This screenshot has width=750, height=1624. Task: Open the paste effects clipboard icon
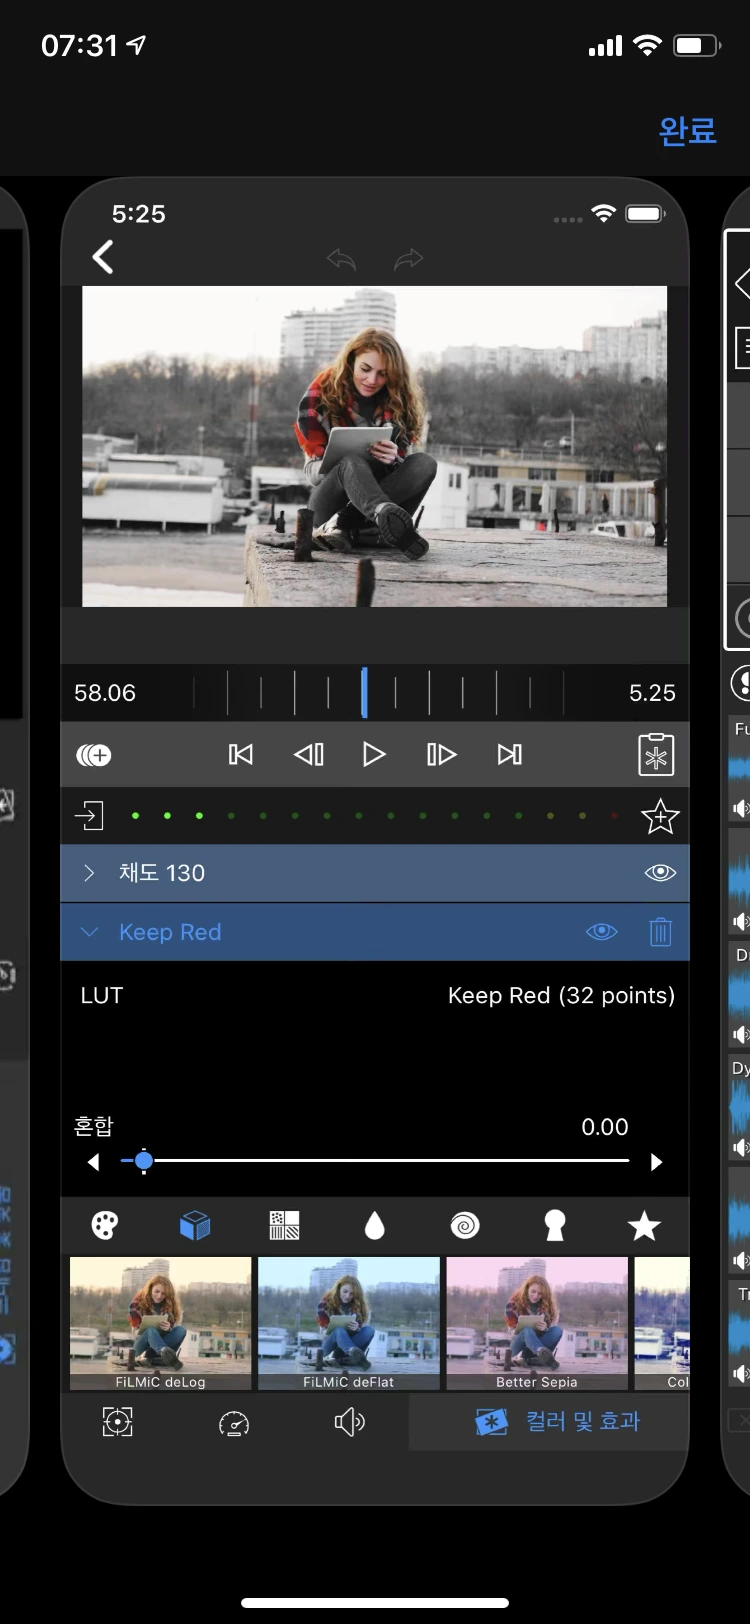[656, 755]
